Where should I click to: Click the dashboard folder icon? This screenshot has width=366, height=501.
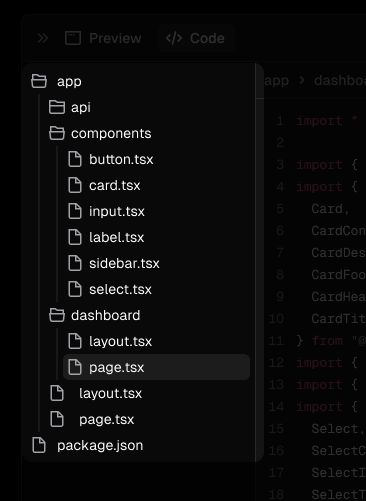(x=57, y=315)
